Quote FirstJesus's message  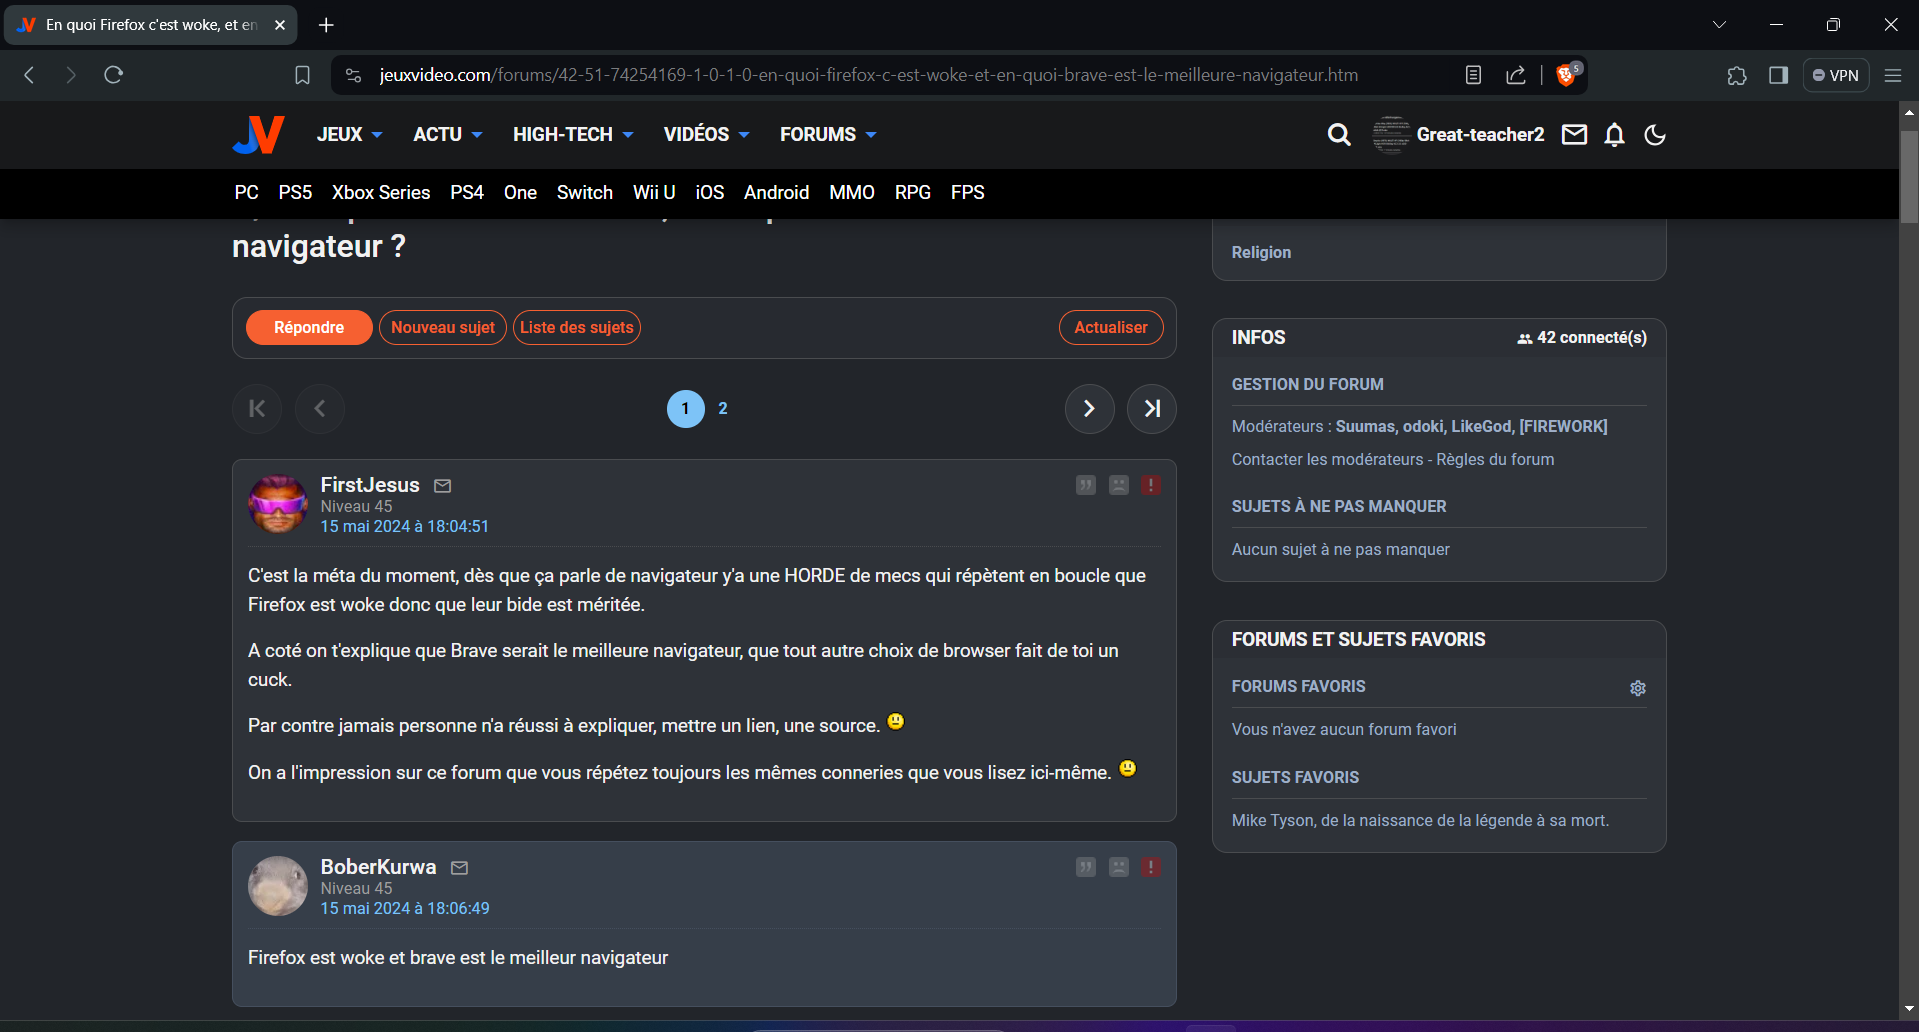(1086, 485)
